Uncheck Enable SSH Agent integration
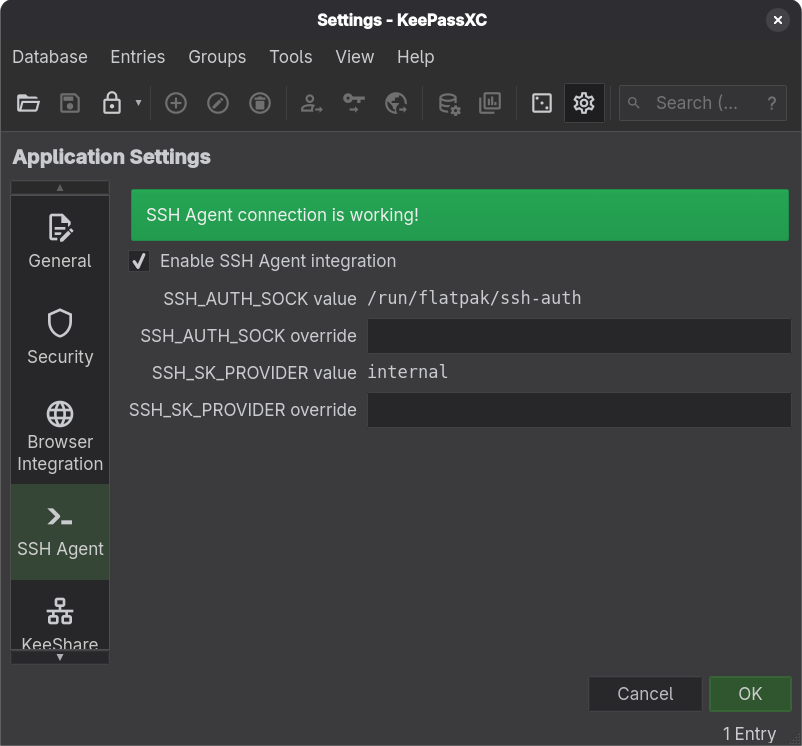Screen dimensions: 802x746 click(139, 261)
